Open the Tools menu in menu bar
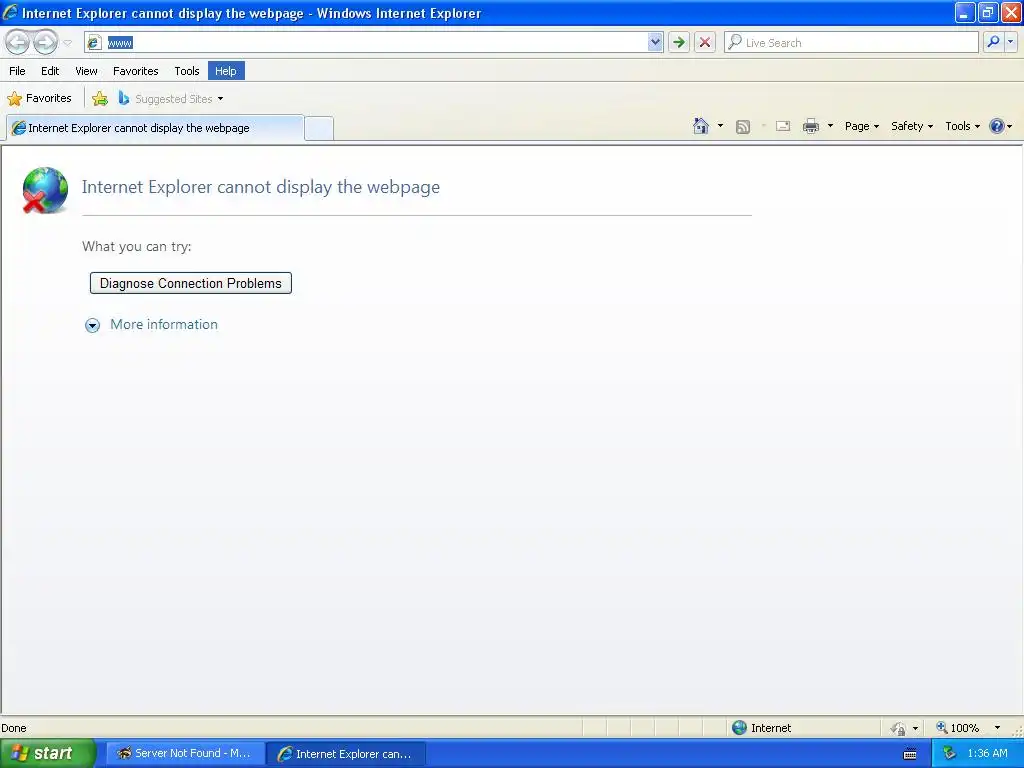 point(187,71)
